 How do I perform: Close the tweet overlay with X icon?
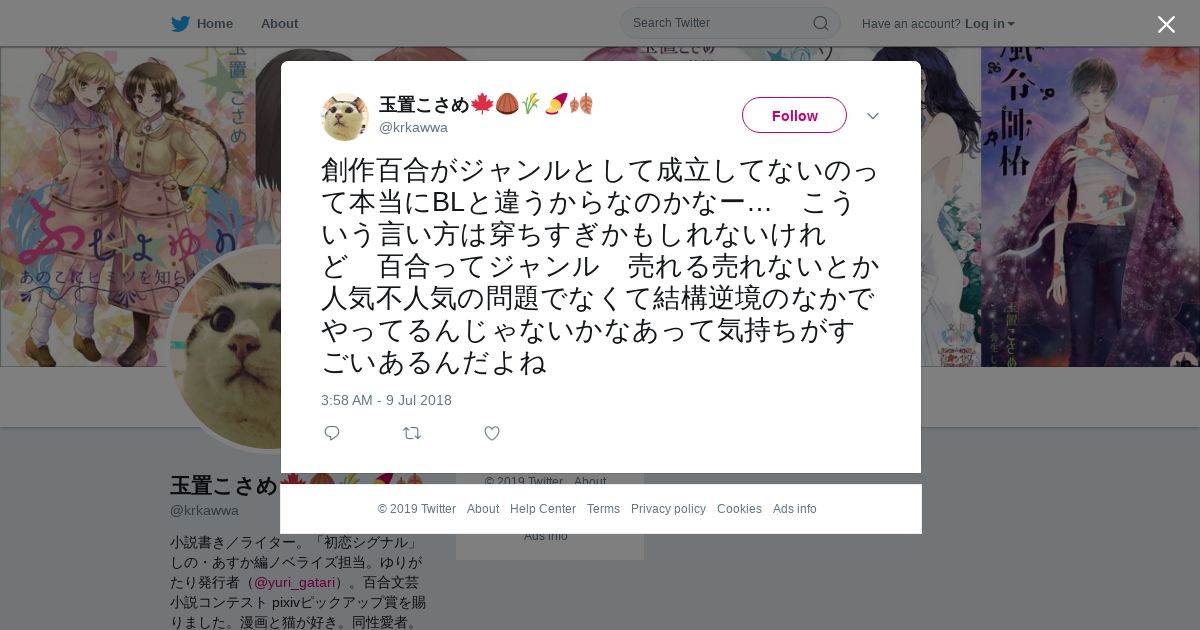[1166, 24]
